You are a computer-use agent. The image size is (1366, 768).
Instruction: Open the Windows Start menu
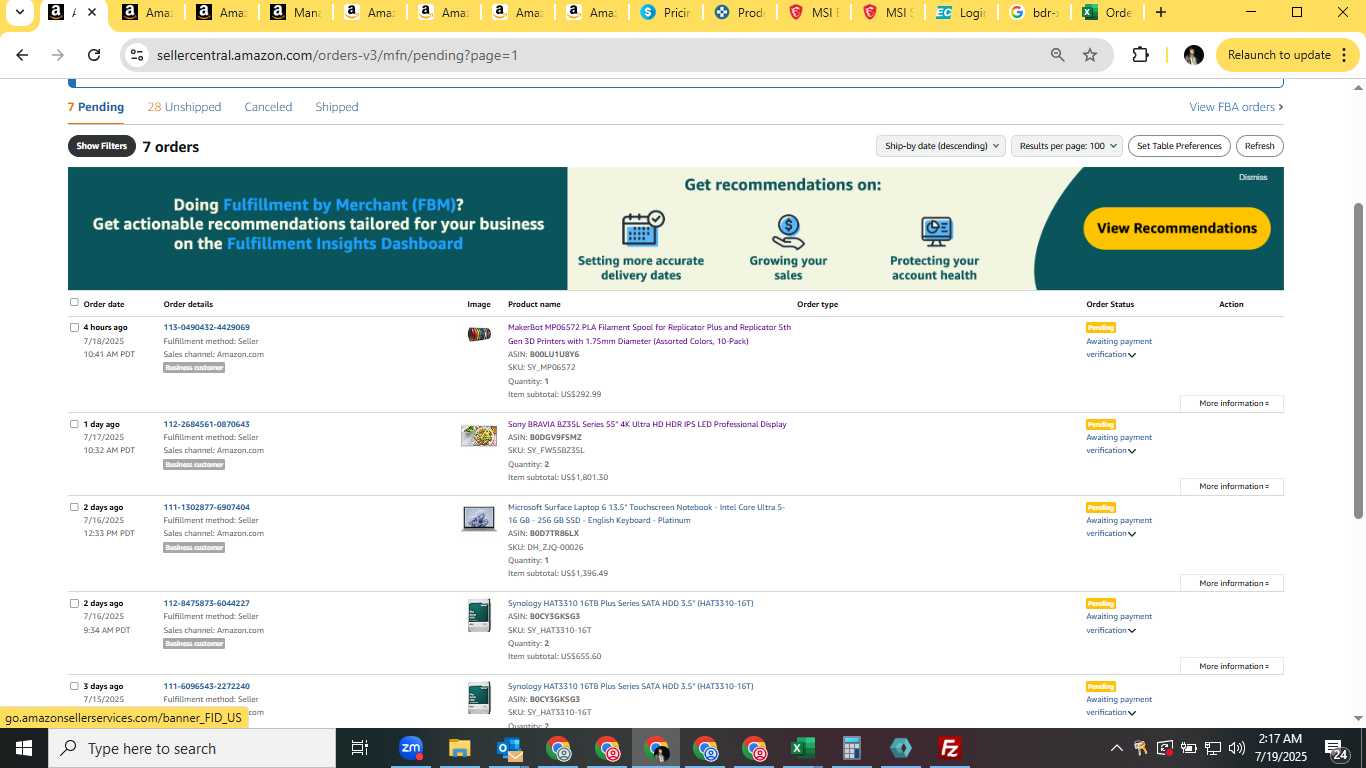tap(23, 748)
